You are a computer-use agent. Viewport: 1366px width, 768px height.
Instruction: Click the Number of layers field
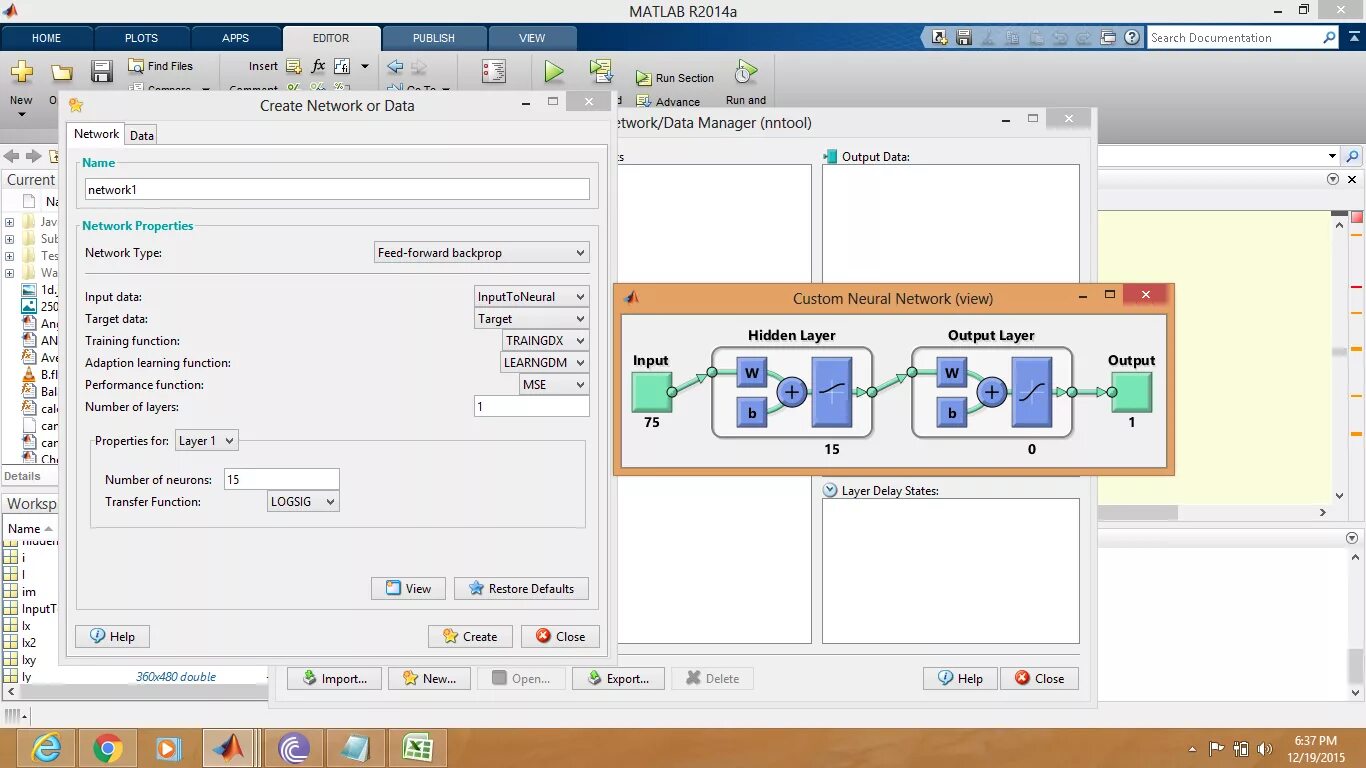[x=532, y=406]
